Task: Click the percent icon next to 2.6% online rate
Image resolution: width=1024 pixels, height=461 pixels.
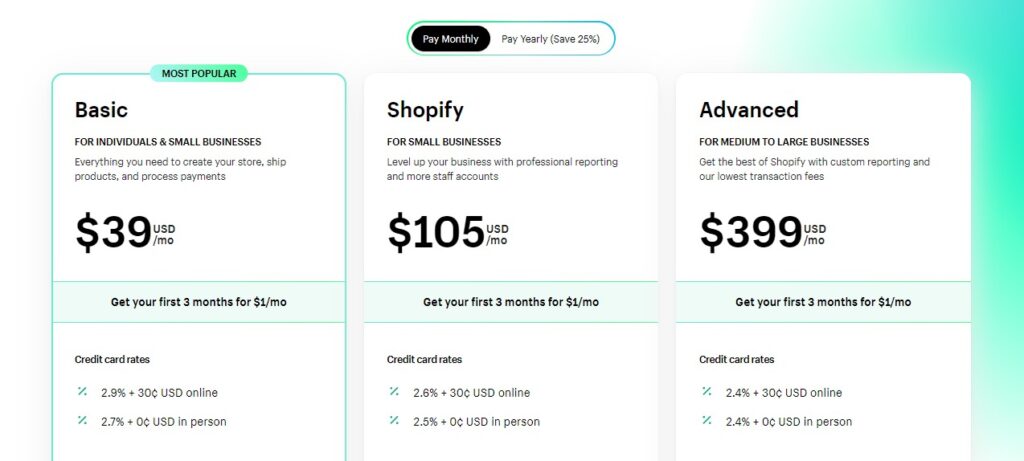Action: (x=394, y=392)
